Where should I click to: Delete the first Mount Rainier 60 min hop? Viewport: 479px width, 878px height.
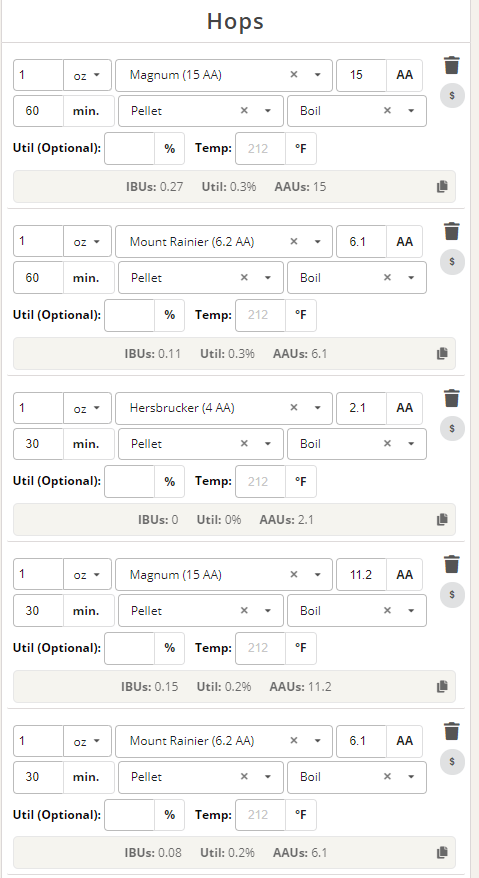(452, 231)
